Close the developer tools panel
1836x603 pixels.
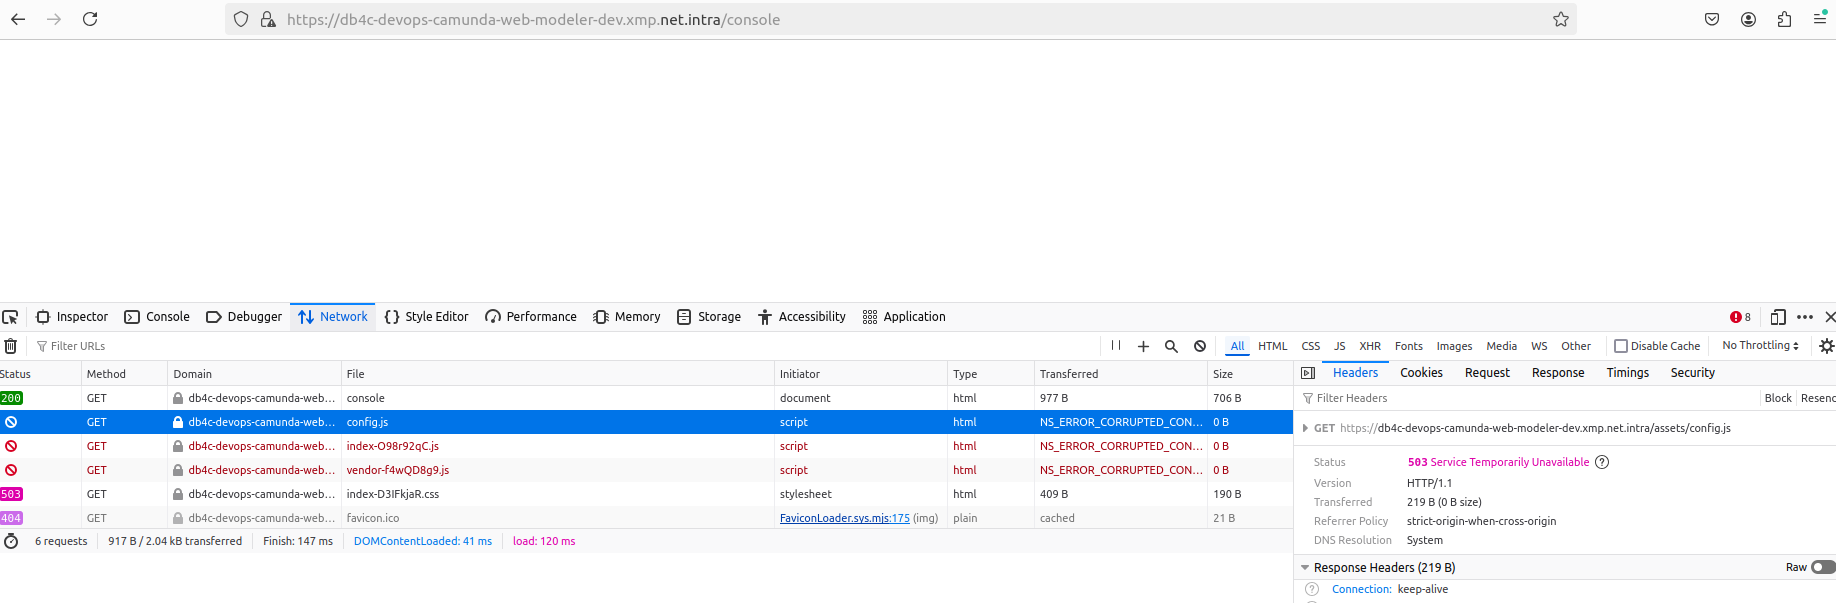1830,317
